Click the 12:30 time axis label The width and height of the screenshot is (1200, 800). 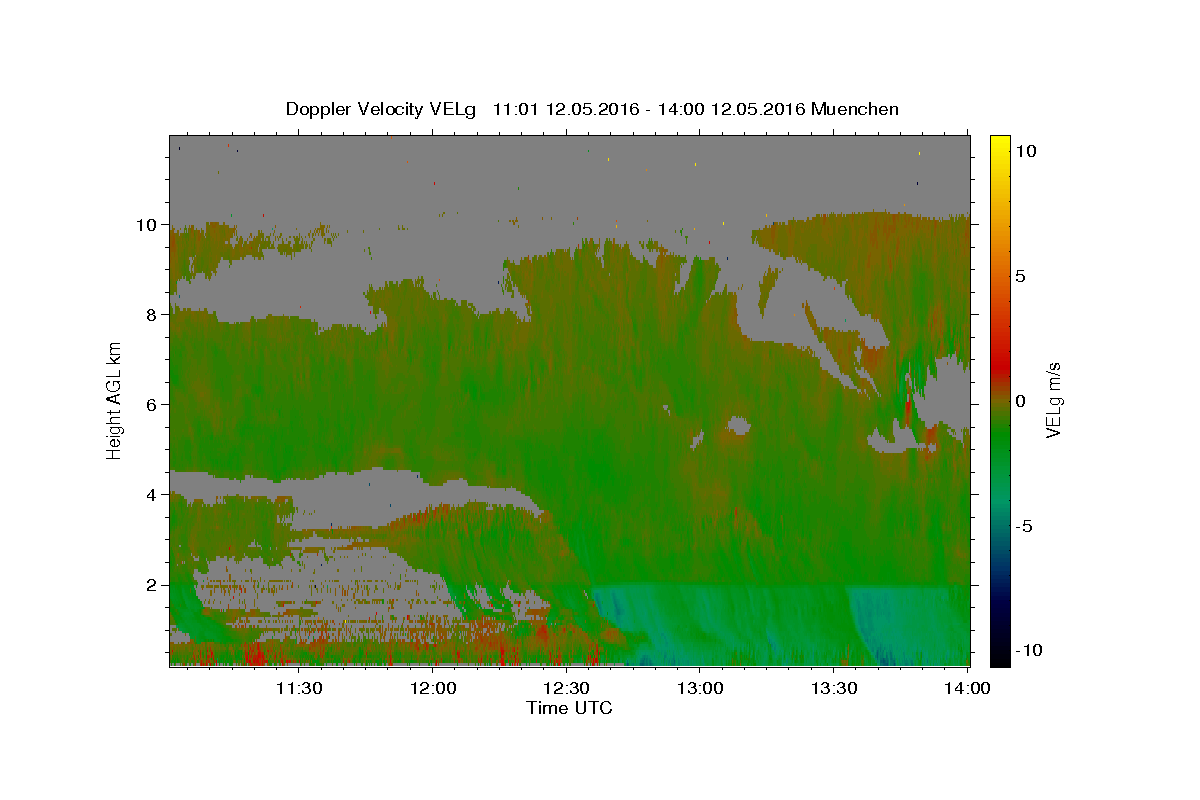pos(567,688)
